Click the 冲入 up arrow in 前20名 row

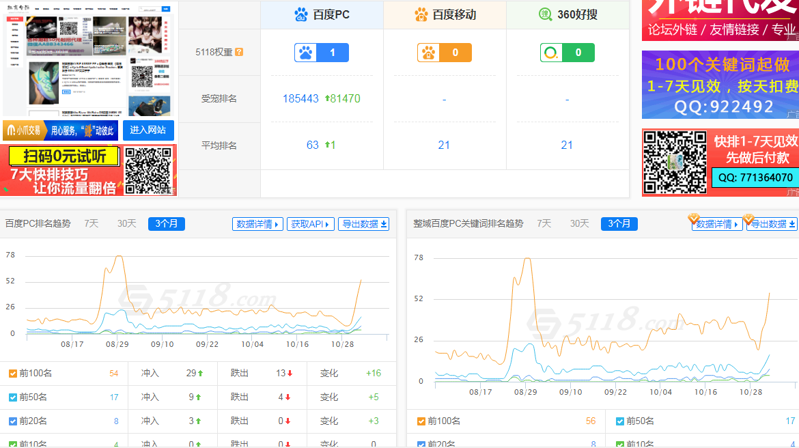point(198,421)
